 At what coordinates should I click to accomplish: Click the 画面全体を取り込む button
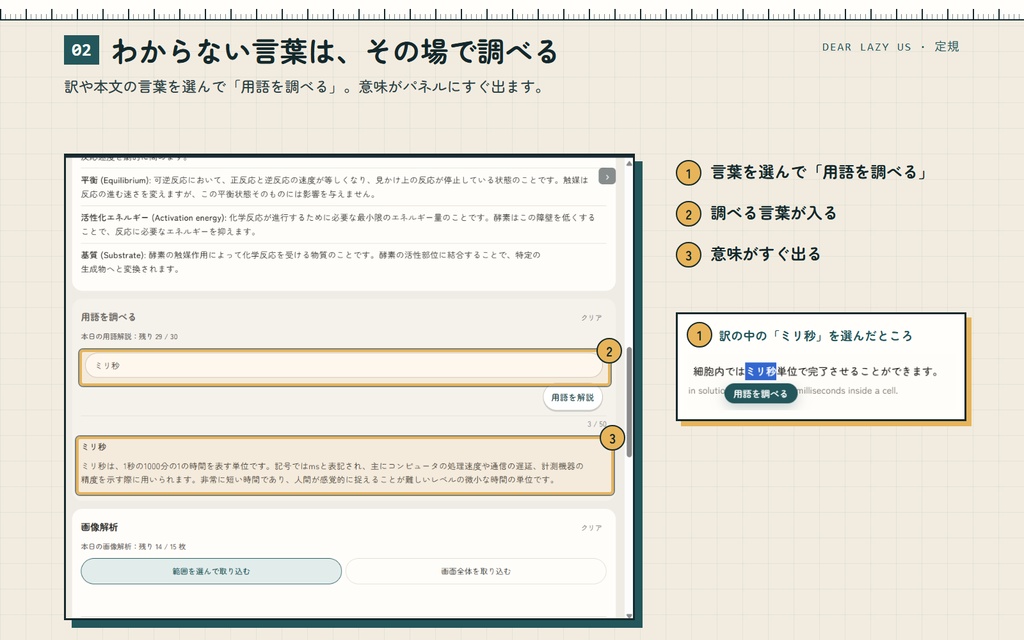click(475, 571)
